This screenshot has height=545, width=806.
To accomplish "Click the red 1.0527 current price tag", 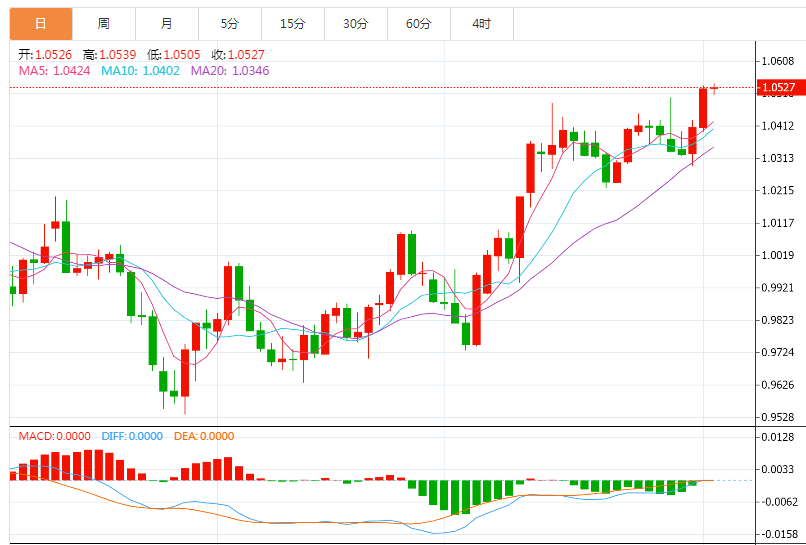I will (779, 87).
